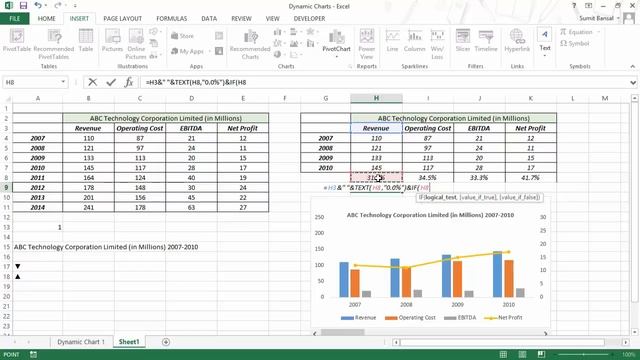Image resolution: width=640 pixels, height=360 pixels.
Task: Click the Excel Help question mark
Action: [574, 6]
